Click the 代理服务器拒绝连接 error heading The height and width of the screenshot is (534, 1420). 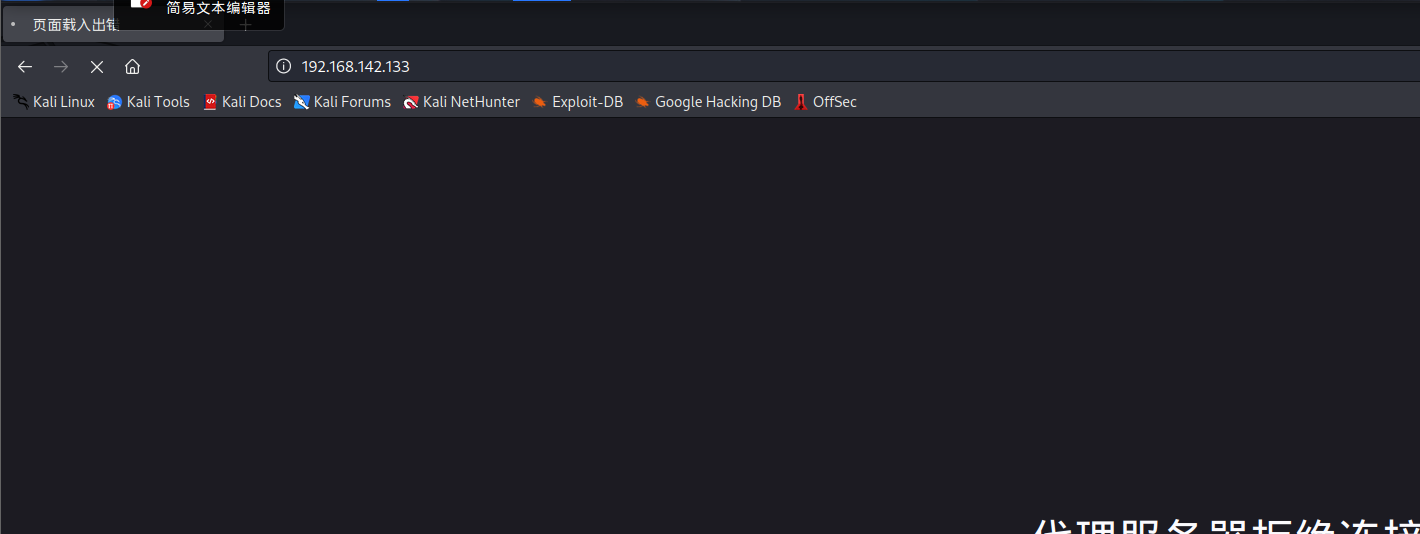[x=1225, y=525]
